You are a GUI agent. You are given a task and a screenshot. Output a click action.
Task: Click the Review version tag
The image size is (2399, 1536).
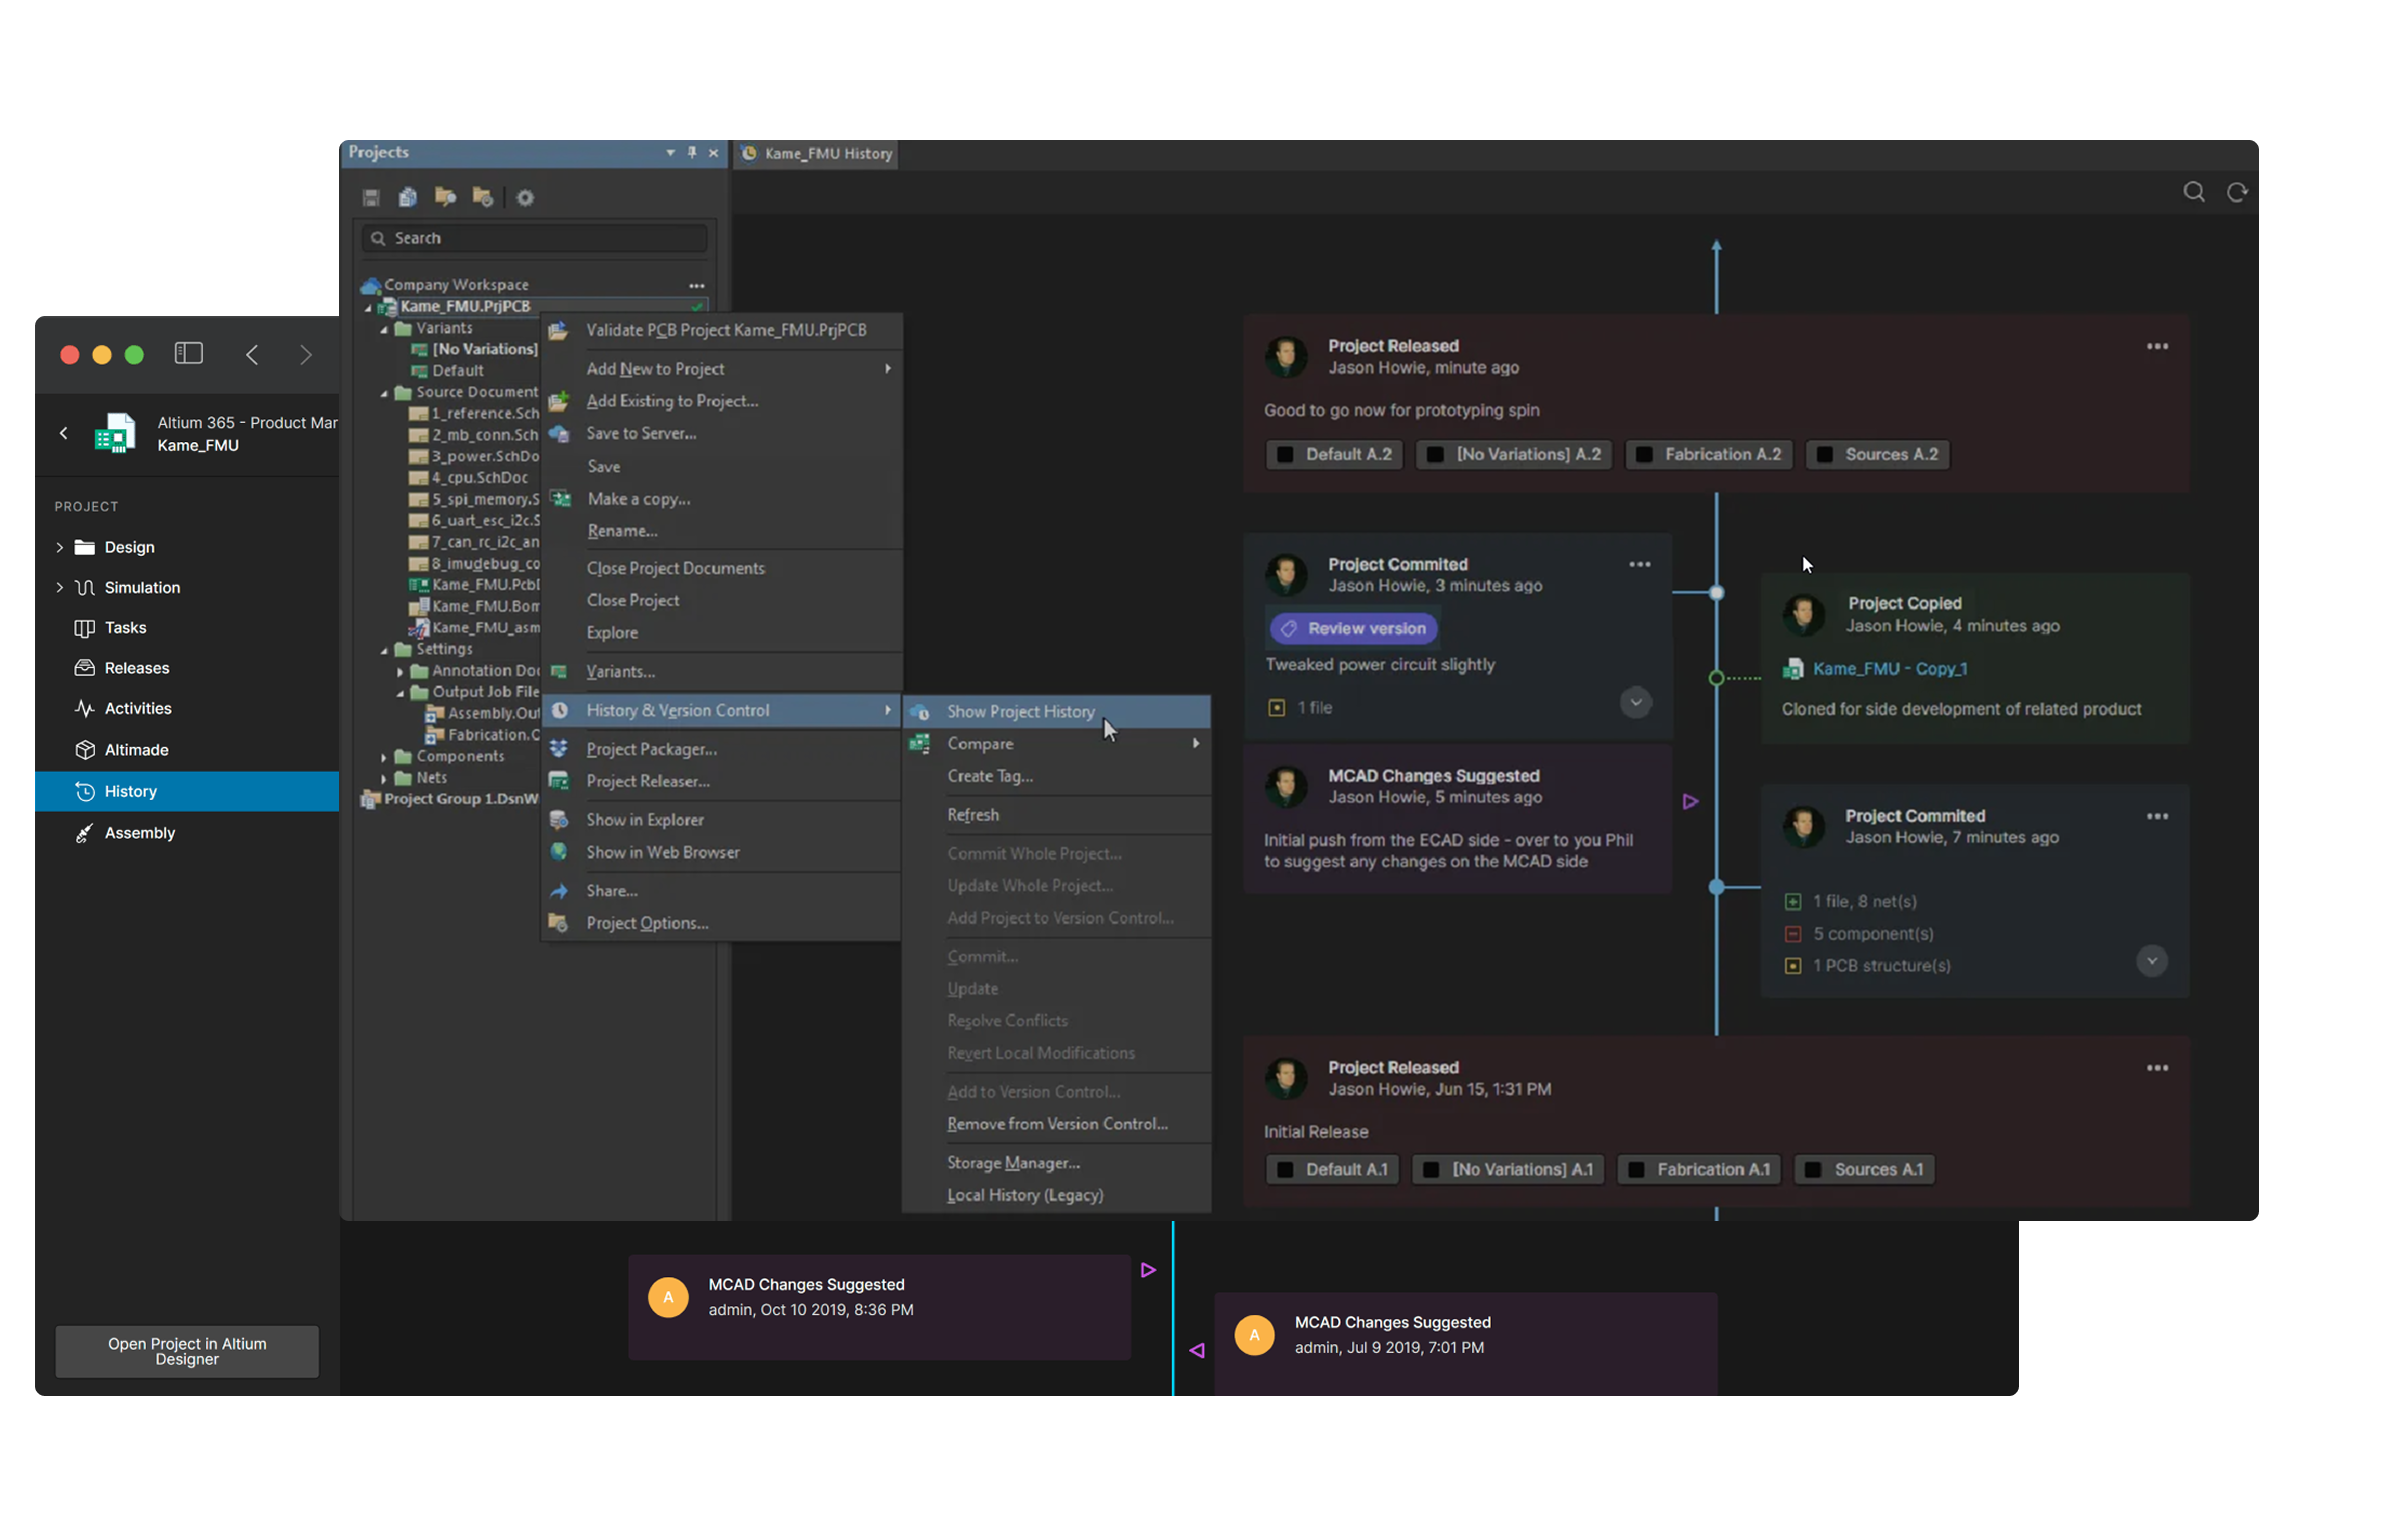pos(1353,628)
